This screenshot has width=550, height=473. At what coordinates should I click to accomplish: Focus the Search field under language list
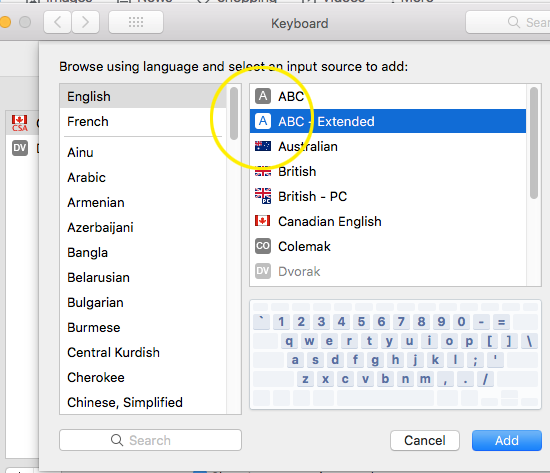[150, 440]
